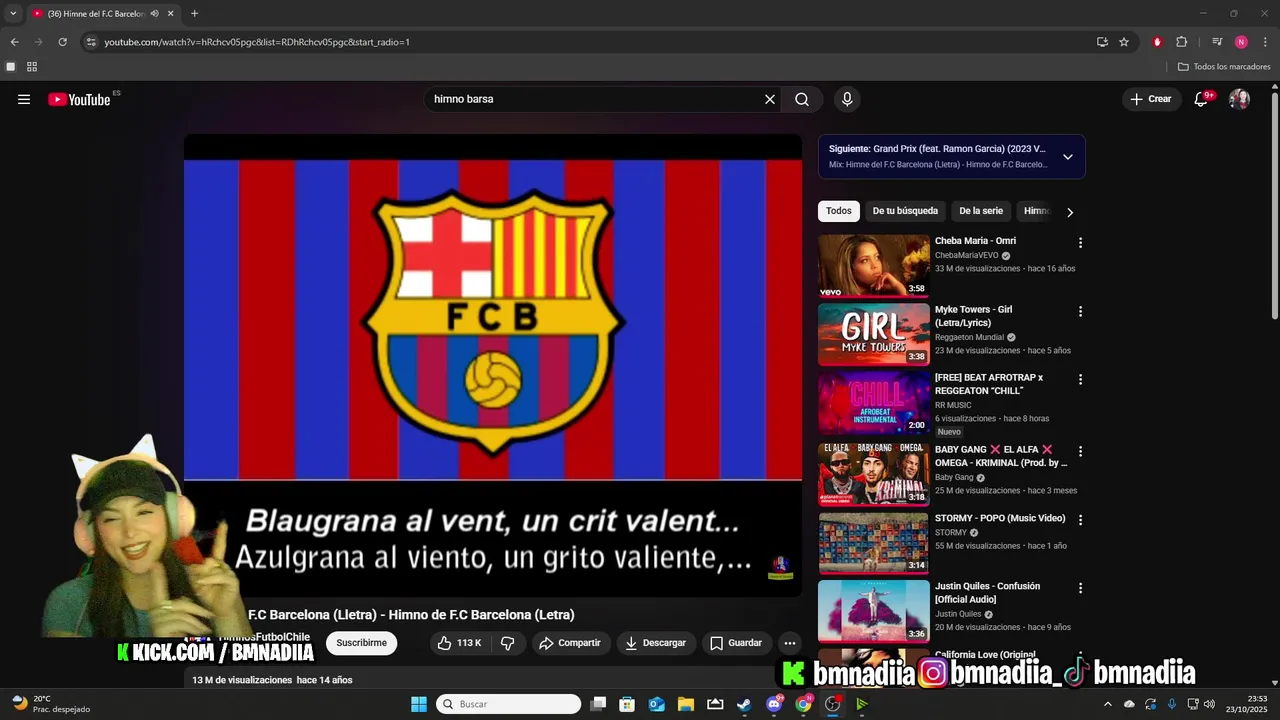The width and height of the screenshot is (1280, 720).
Task: Open the YouTube hamburger guide menu
Action: (x=24, y=99)
